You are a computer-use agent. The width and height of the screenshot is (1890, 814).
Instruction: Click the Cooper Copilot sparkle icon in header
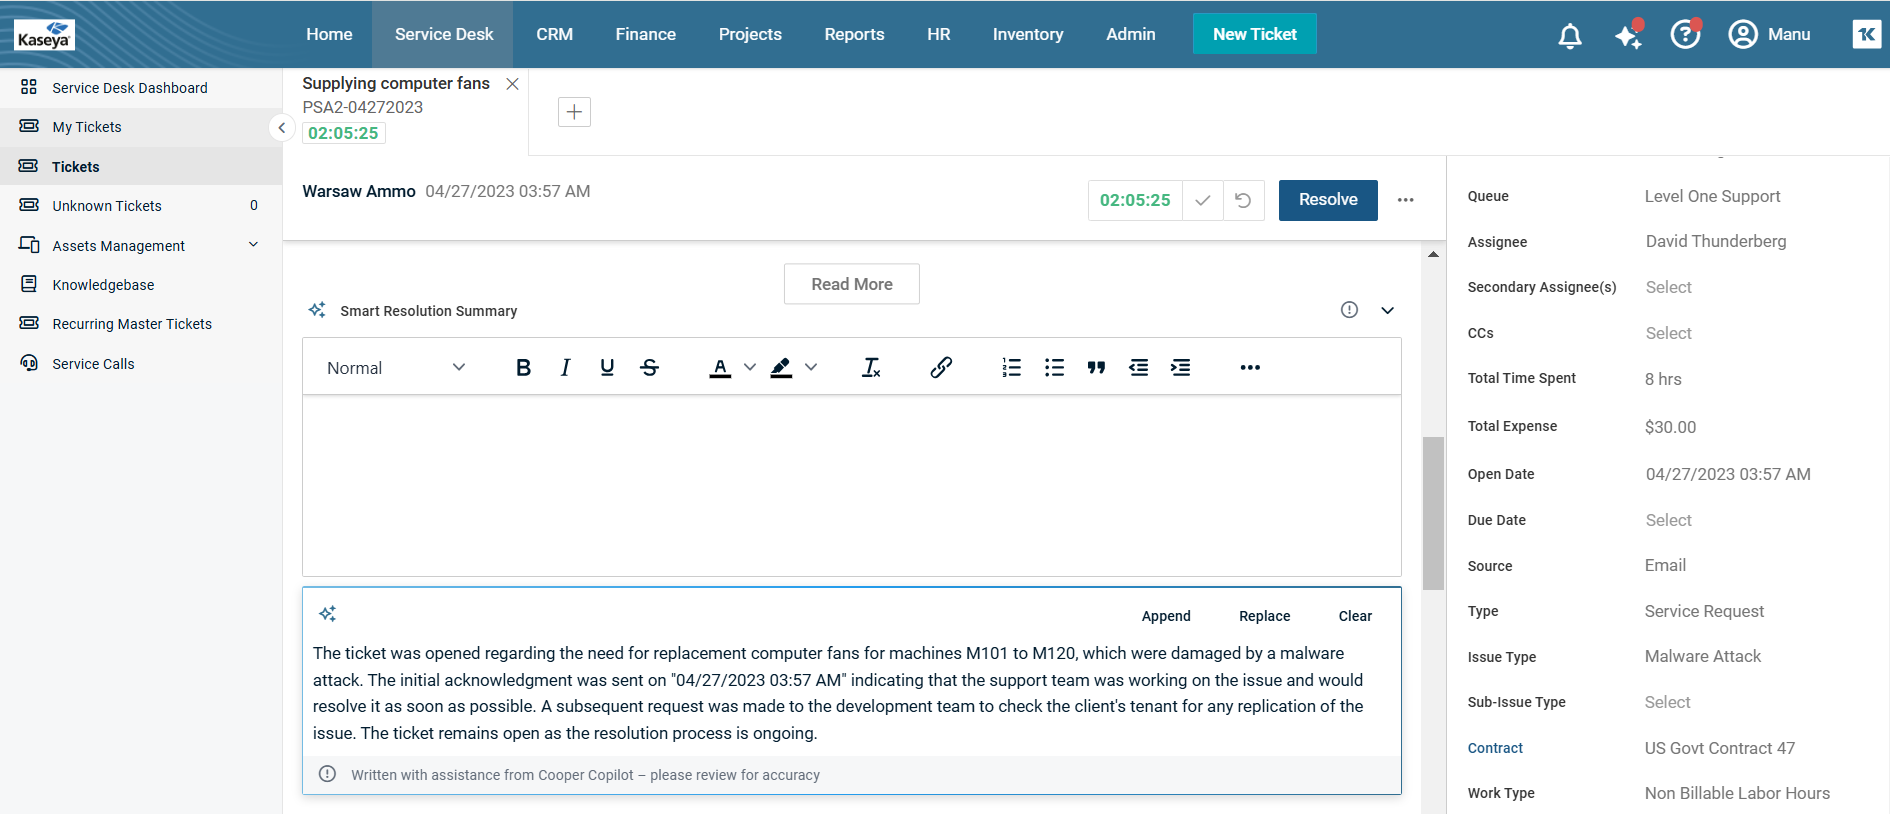[x=1628, y=36]
